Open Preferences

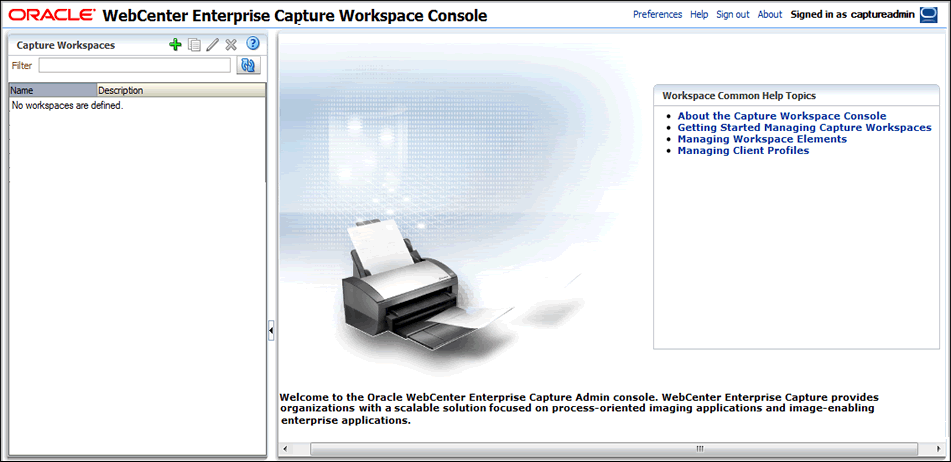point(657,15)
